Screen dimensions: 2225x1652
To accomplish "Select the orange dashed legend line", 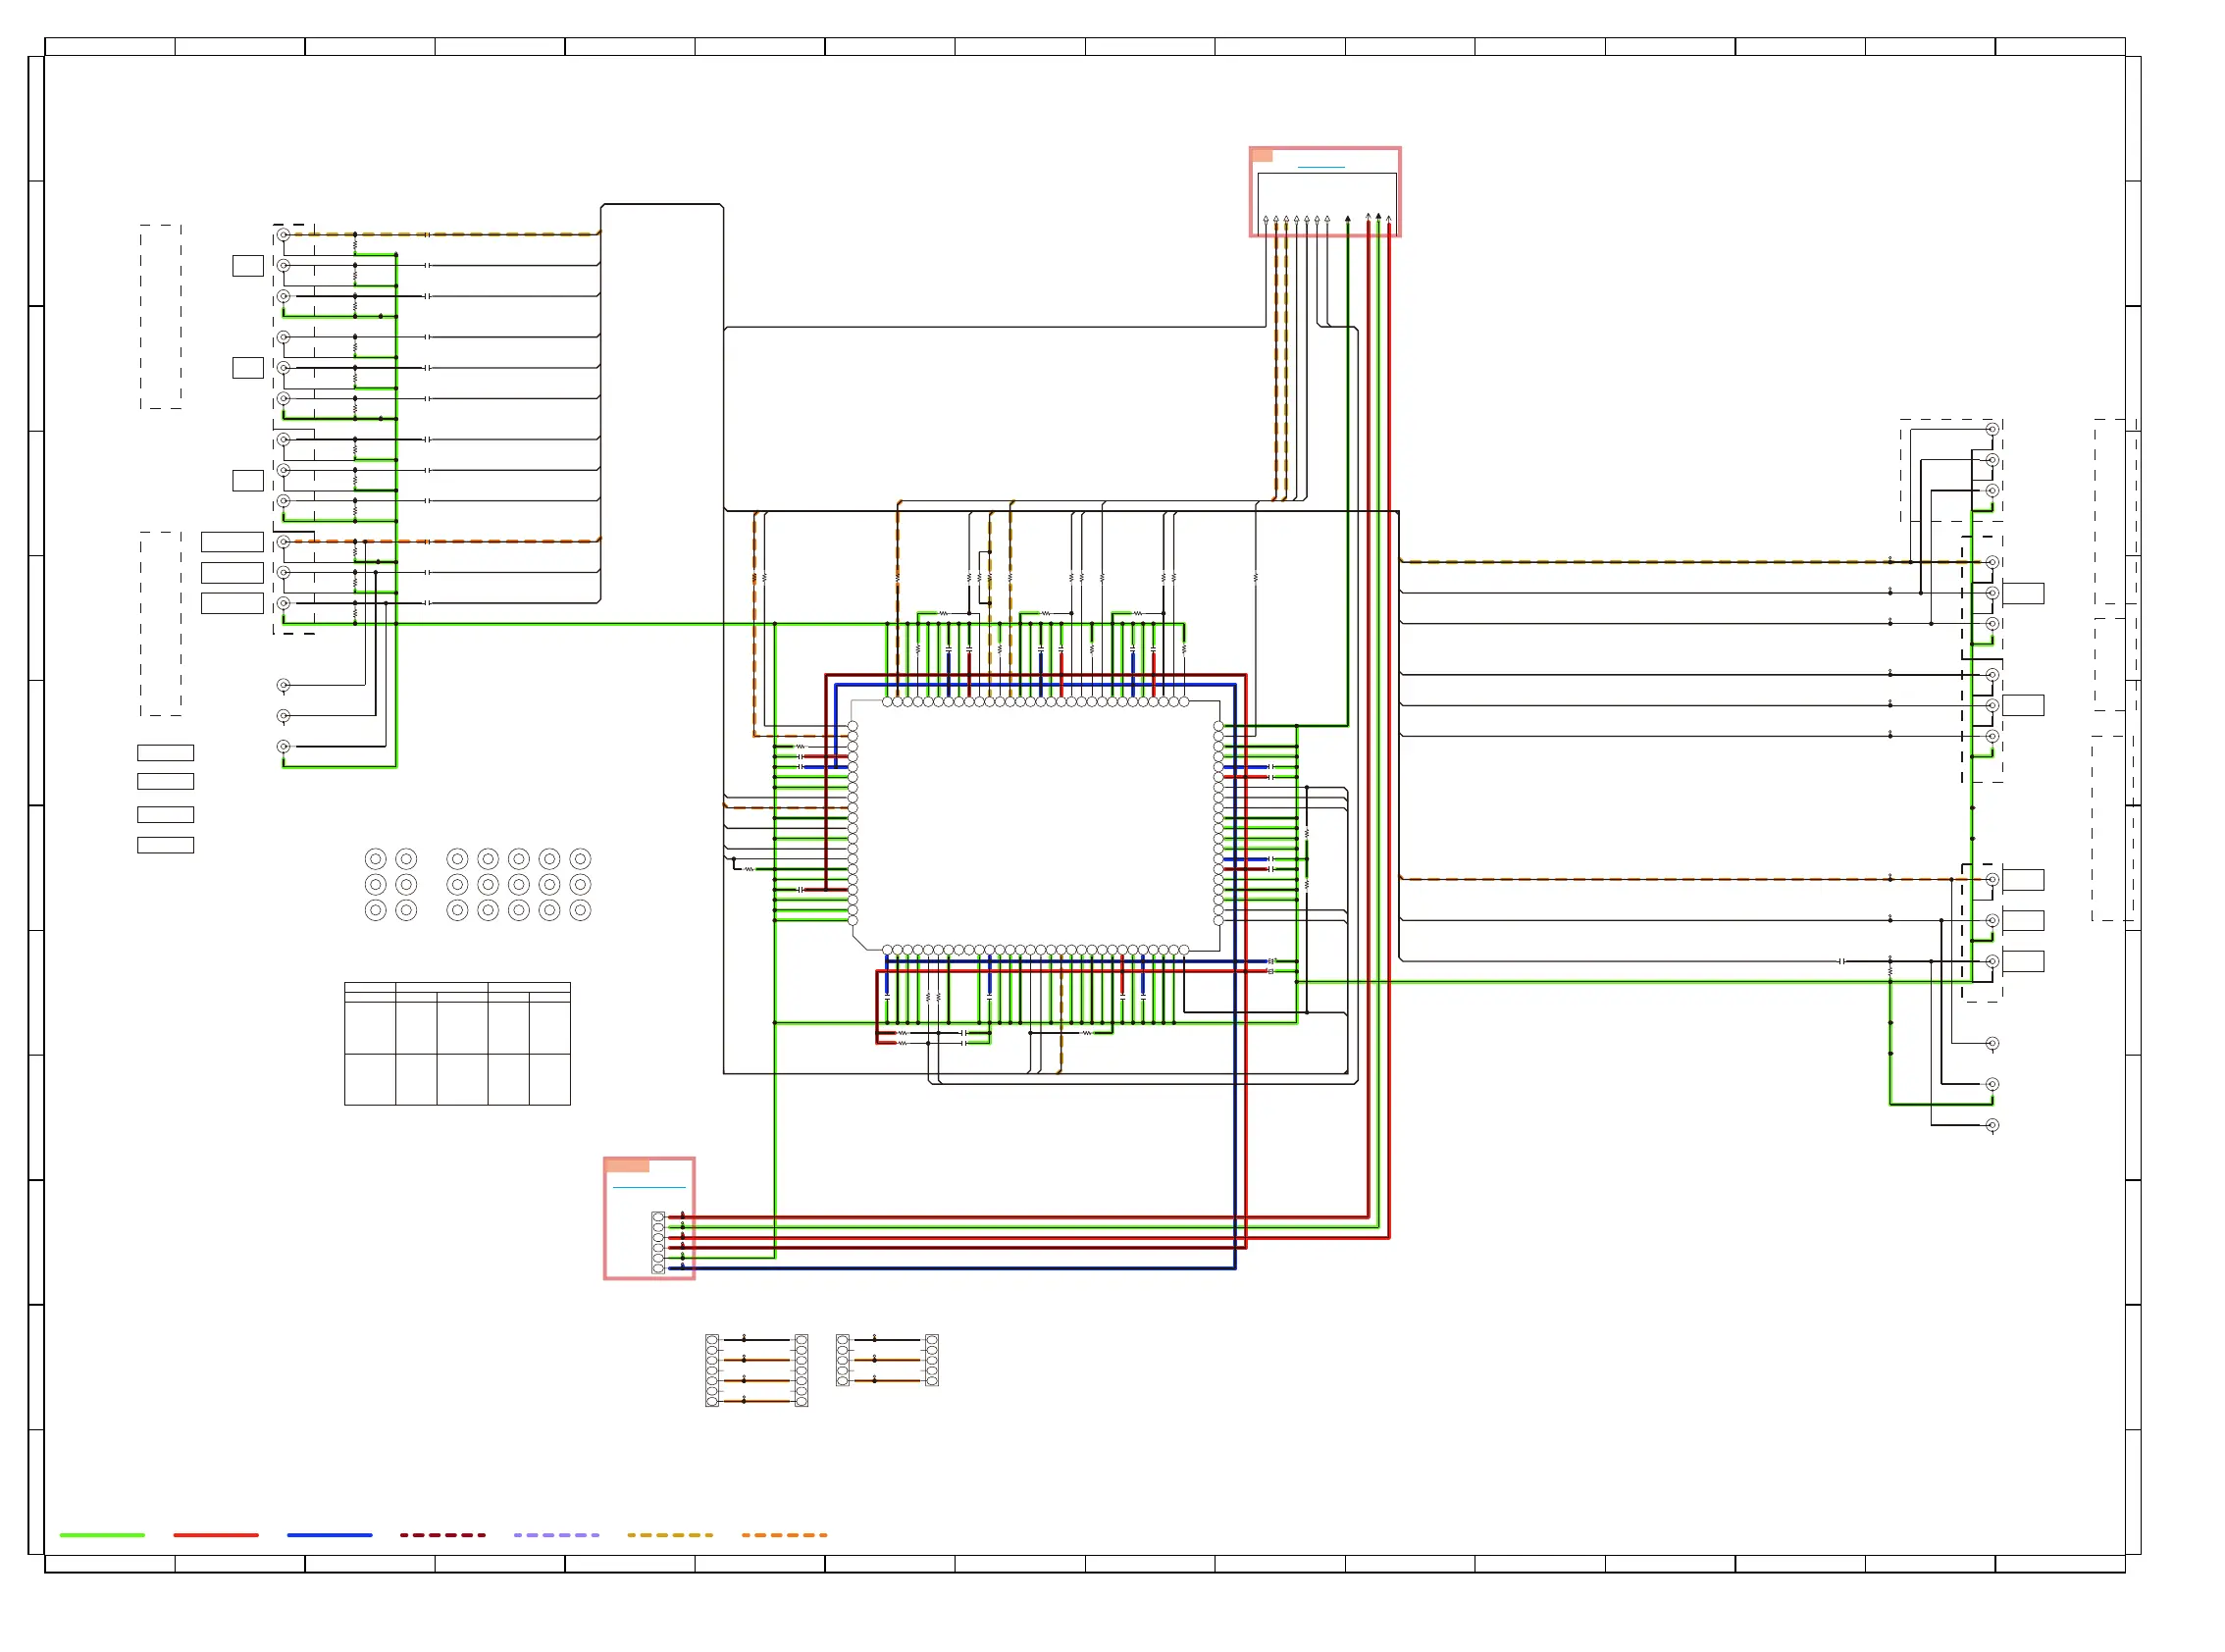I will pos(785,1534).
